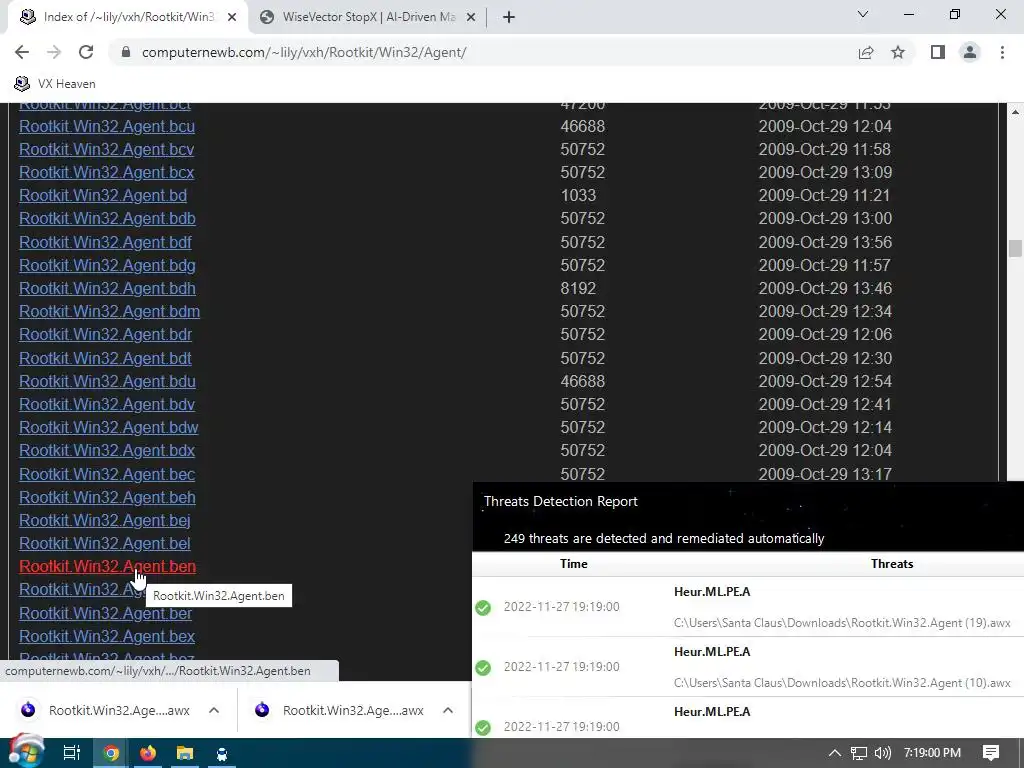
Task: Click Threats Detection Report title
Action: click(560, 502)
